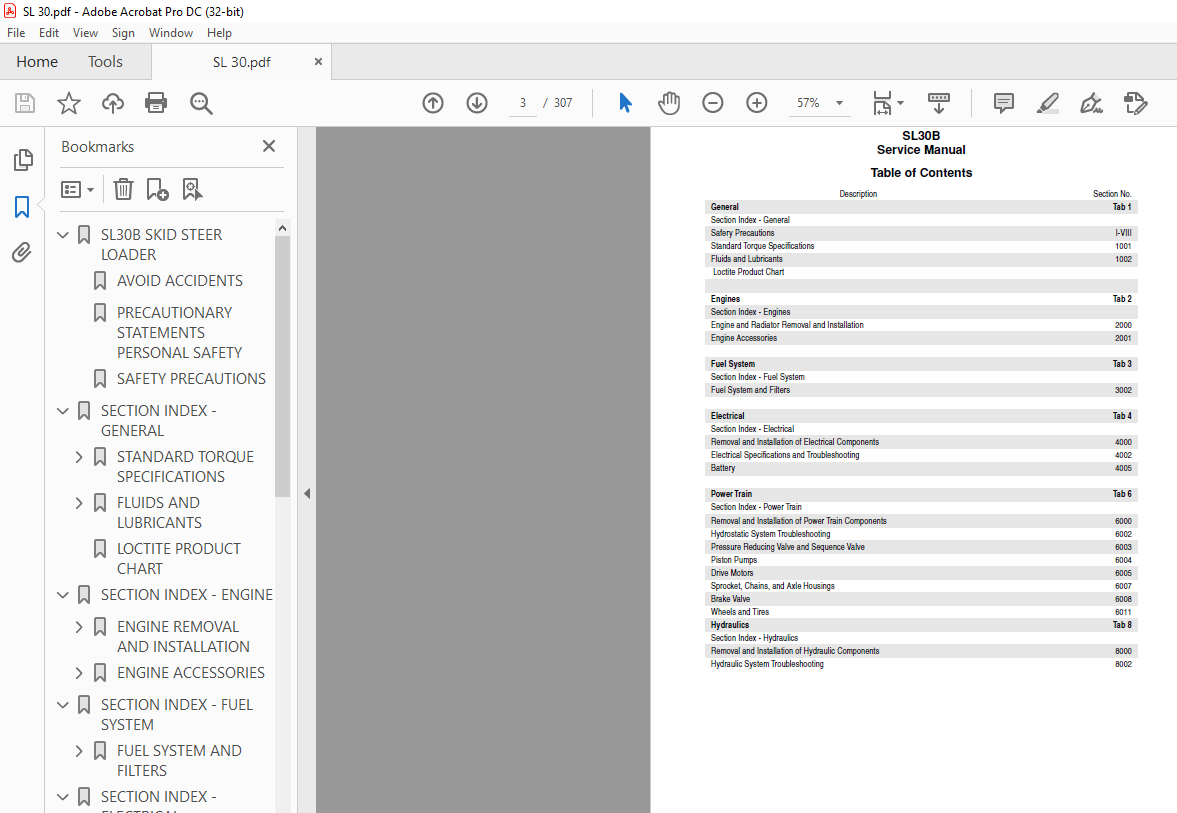Expand ENGINE ACCESSORIES bookmark
This screenshot has height=813, width=1177.
pos(79,673)
